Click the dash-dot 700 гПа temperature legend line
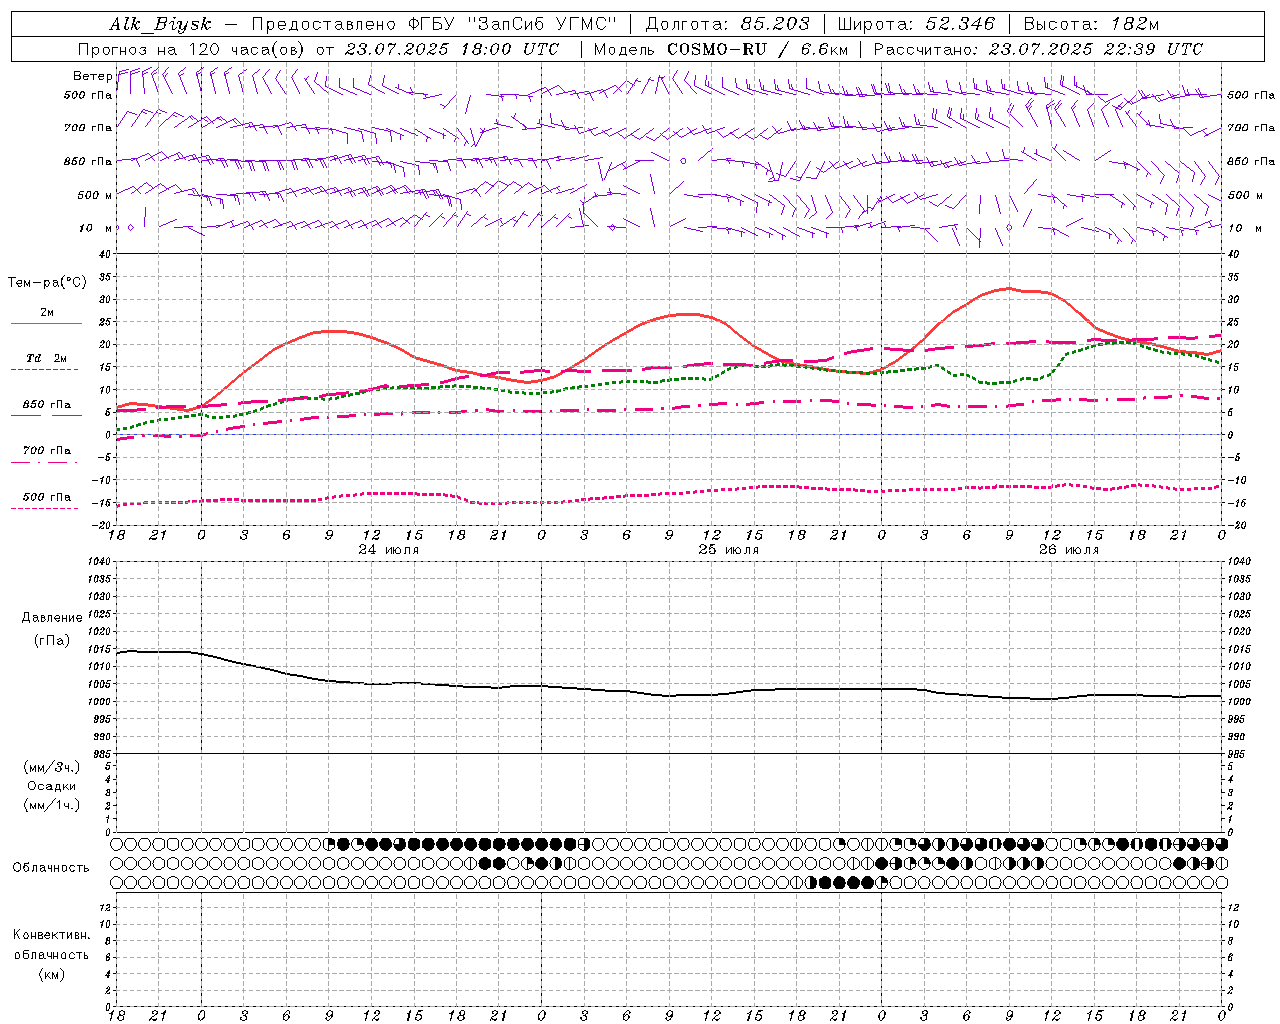The width and height of the screenshot is (1280, 1024). point(45,462)
